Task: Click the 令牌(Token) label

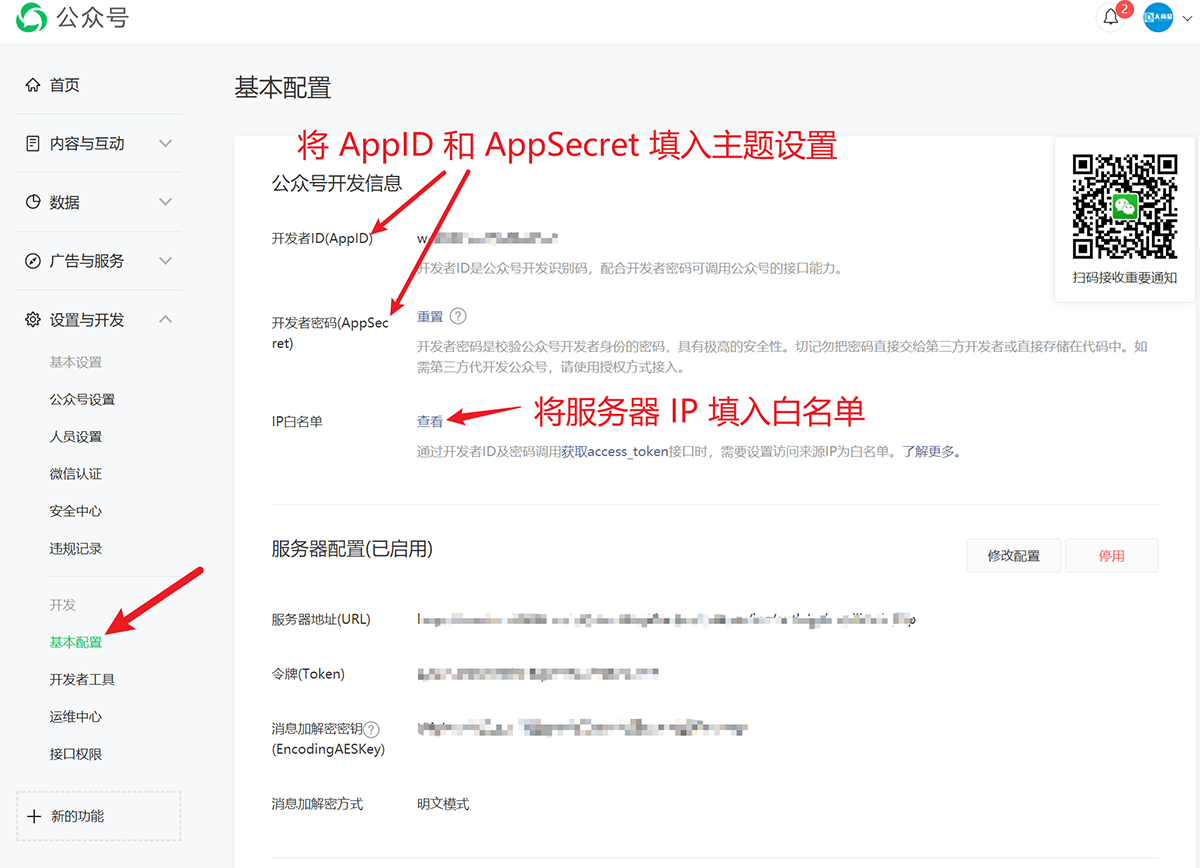Action: (308, 674)
